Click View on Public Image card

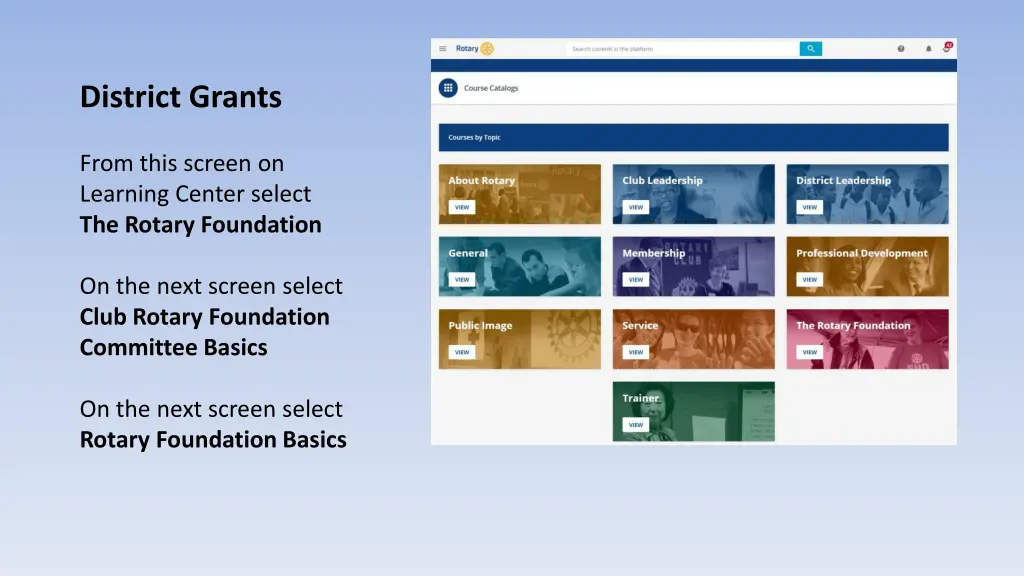pos(462,352)
